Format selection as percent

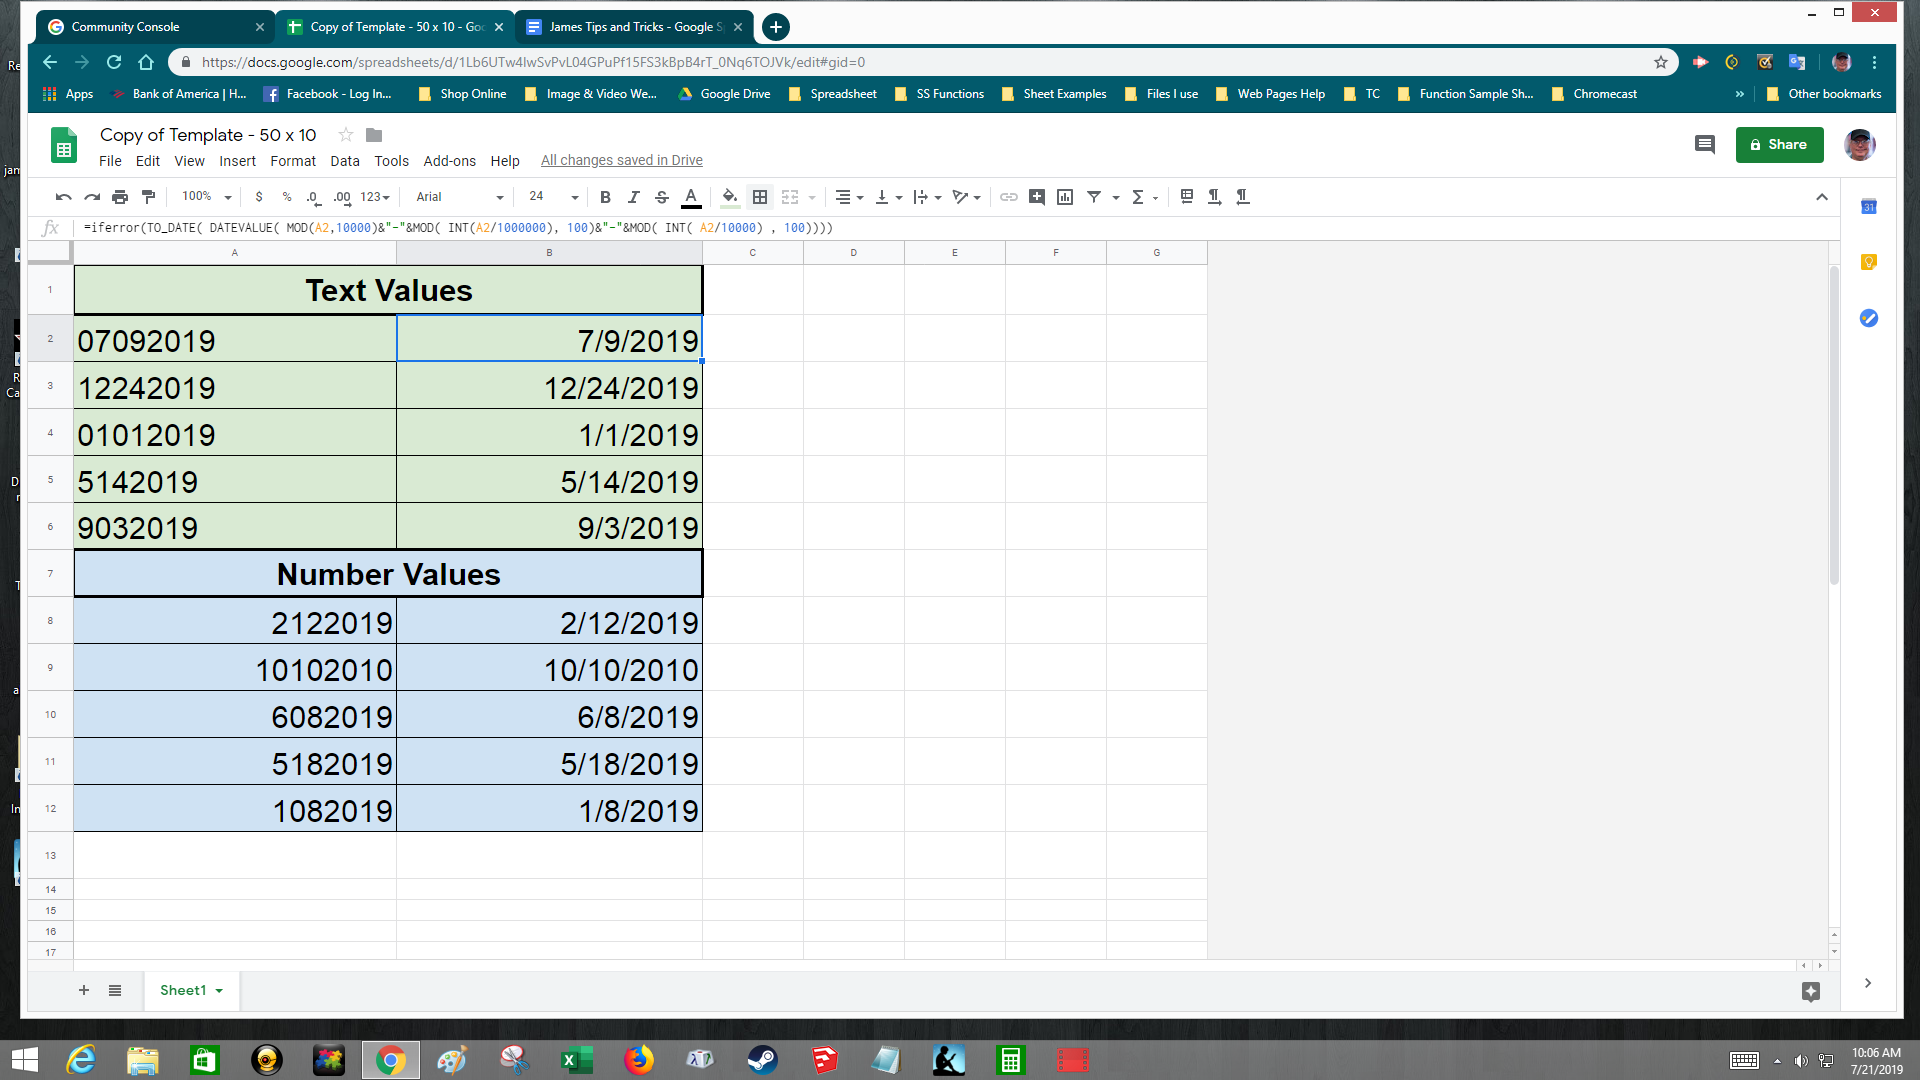pyautogui.click(x=287, y=197)
